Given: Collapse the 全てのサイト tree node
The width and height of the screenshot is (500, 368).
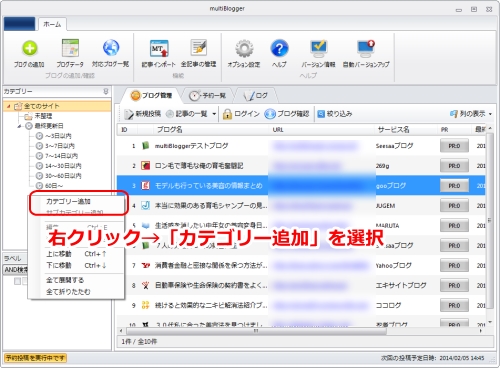Looking at the screenshot, I should tap(9, 106).
